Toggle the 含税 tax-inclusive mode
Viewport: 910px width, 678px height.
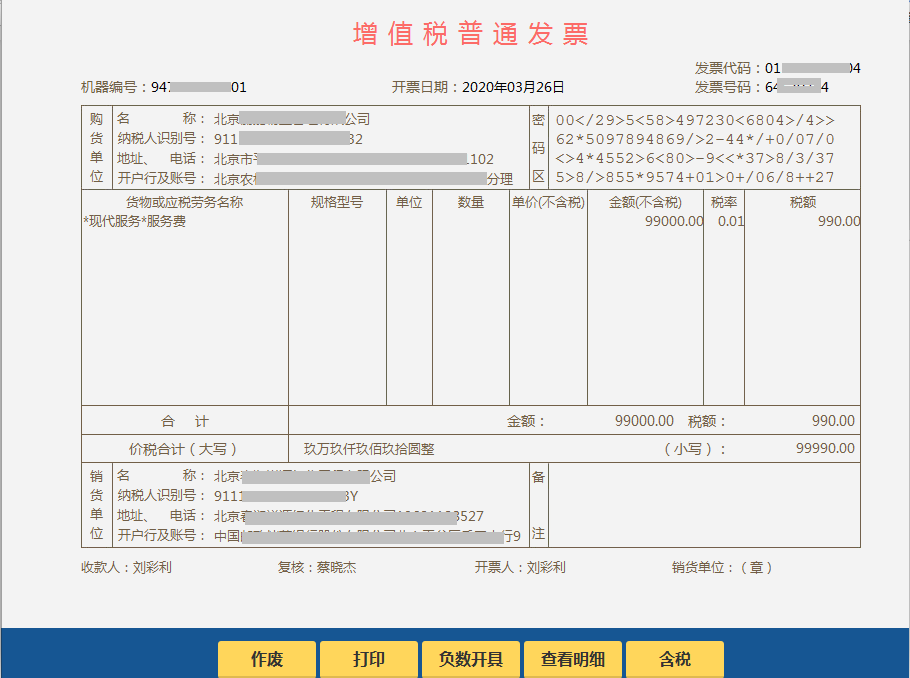click(675, 658)
